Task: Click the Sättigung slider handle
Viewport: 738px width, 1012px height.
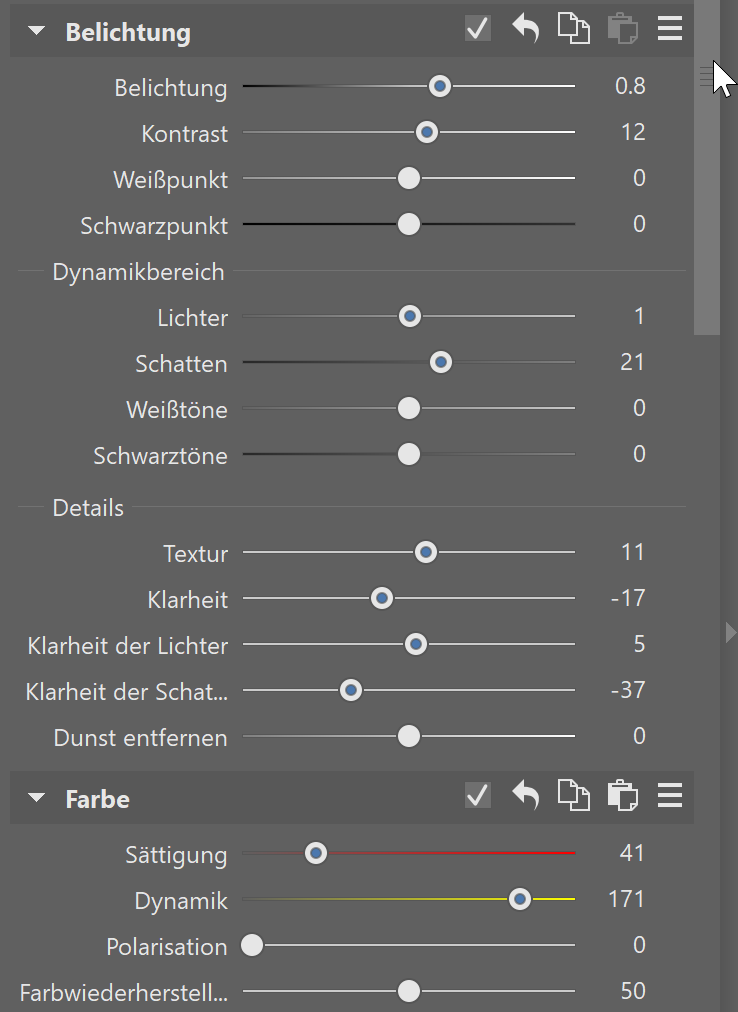Action: (x=316, y=853)
